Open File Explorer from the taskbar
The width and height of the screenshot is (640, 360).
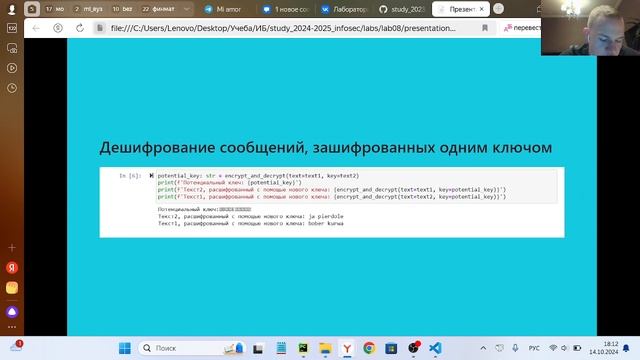pos(325,348)
